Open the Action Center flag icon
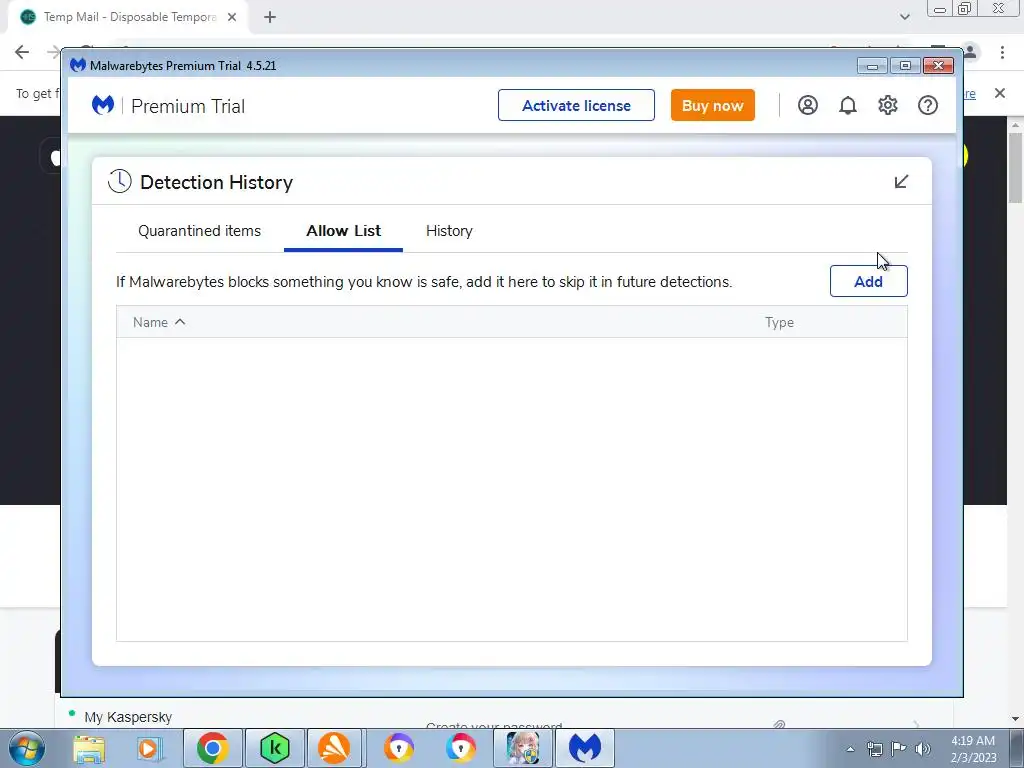 [899, 749]
